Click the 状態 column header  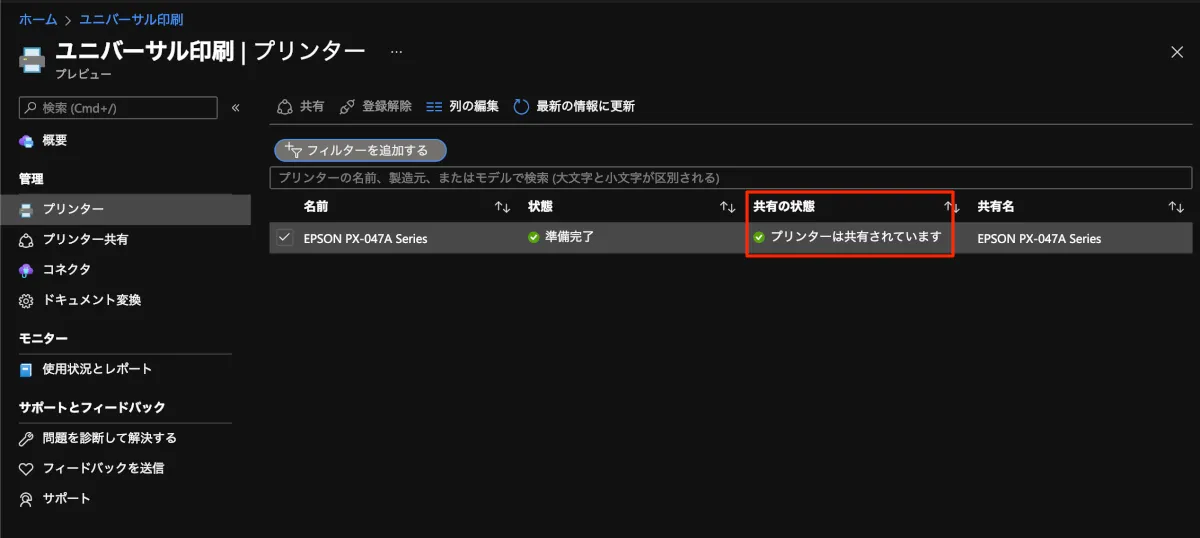pyautogui.click(x=540, y=207)
